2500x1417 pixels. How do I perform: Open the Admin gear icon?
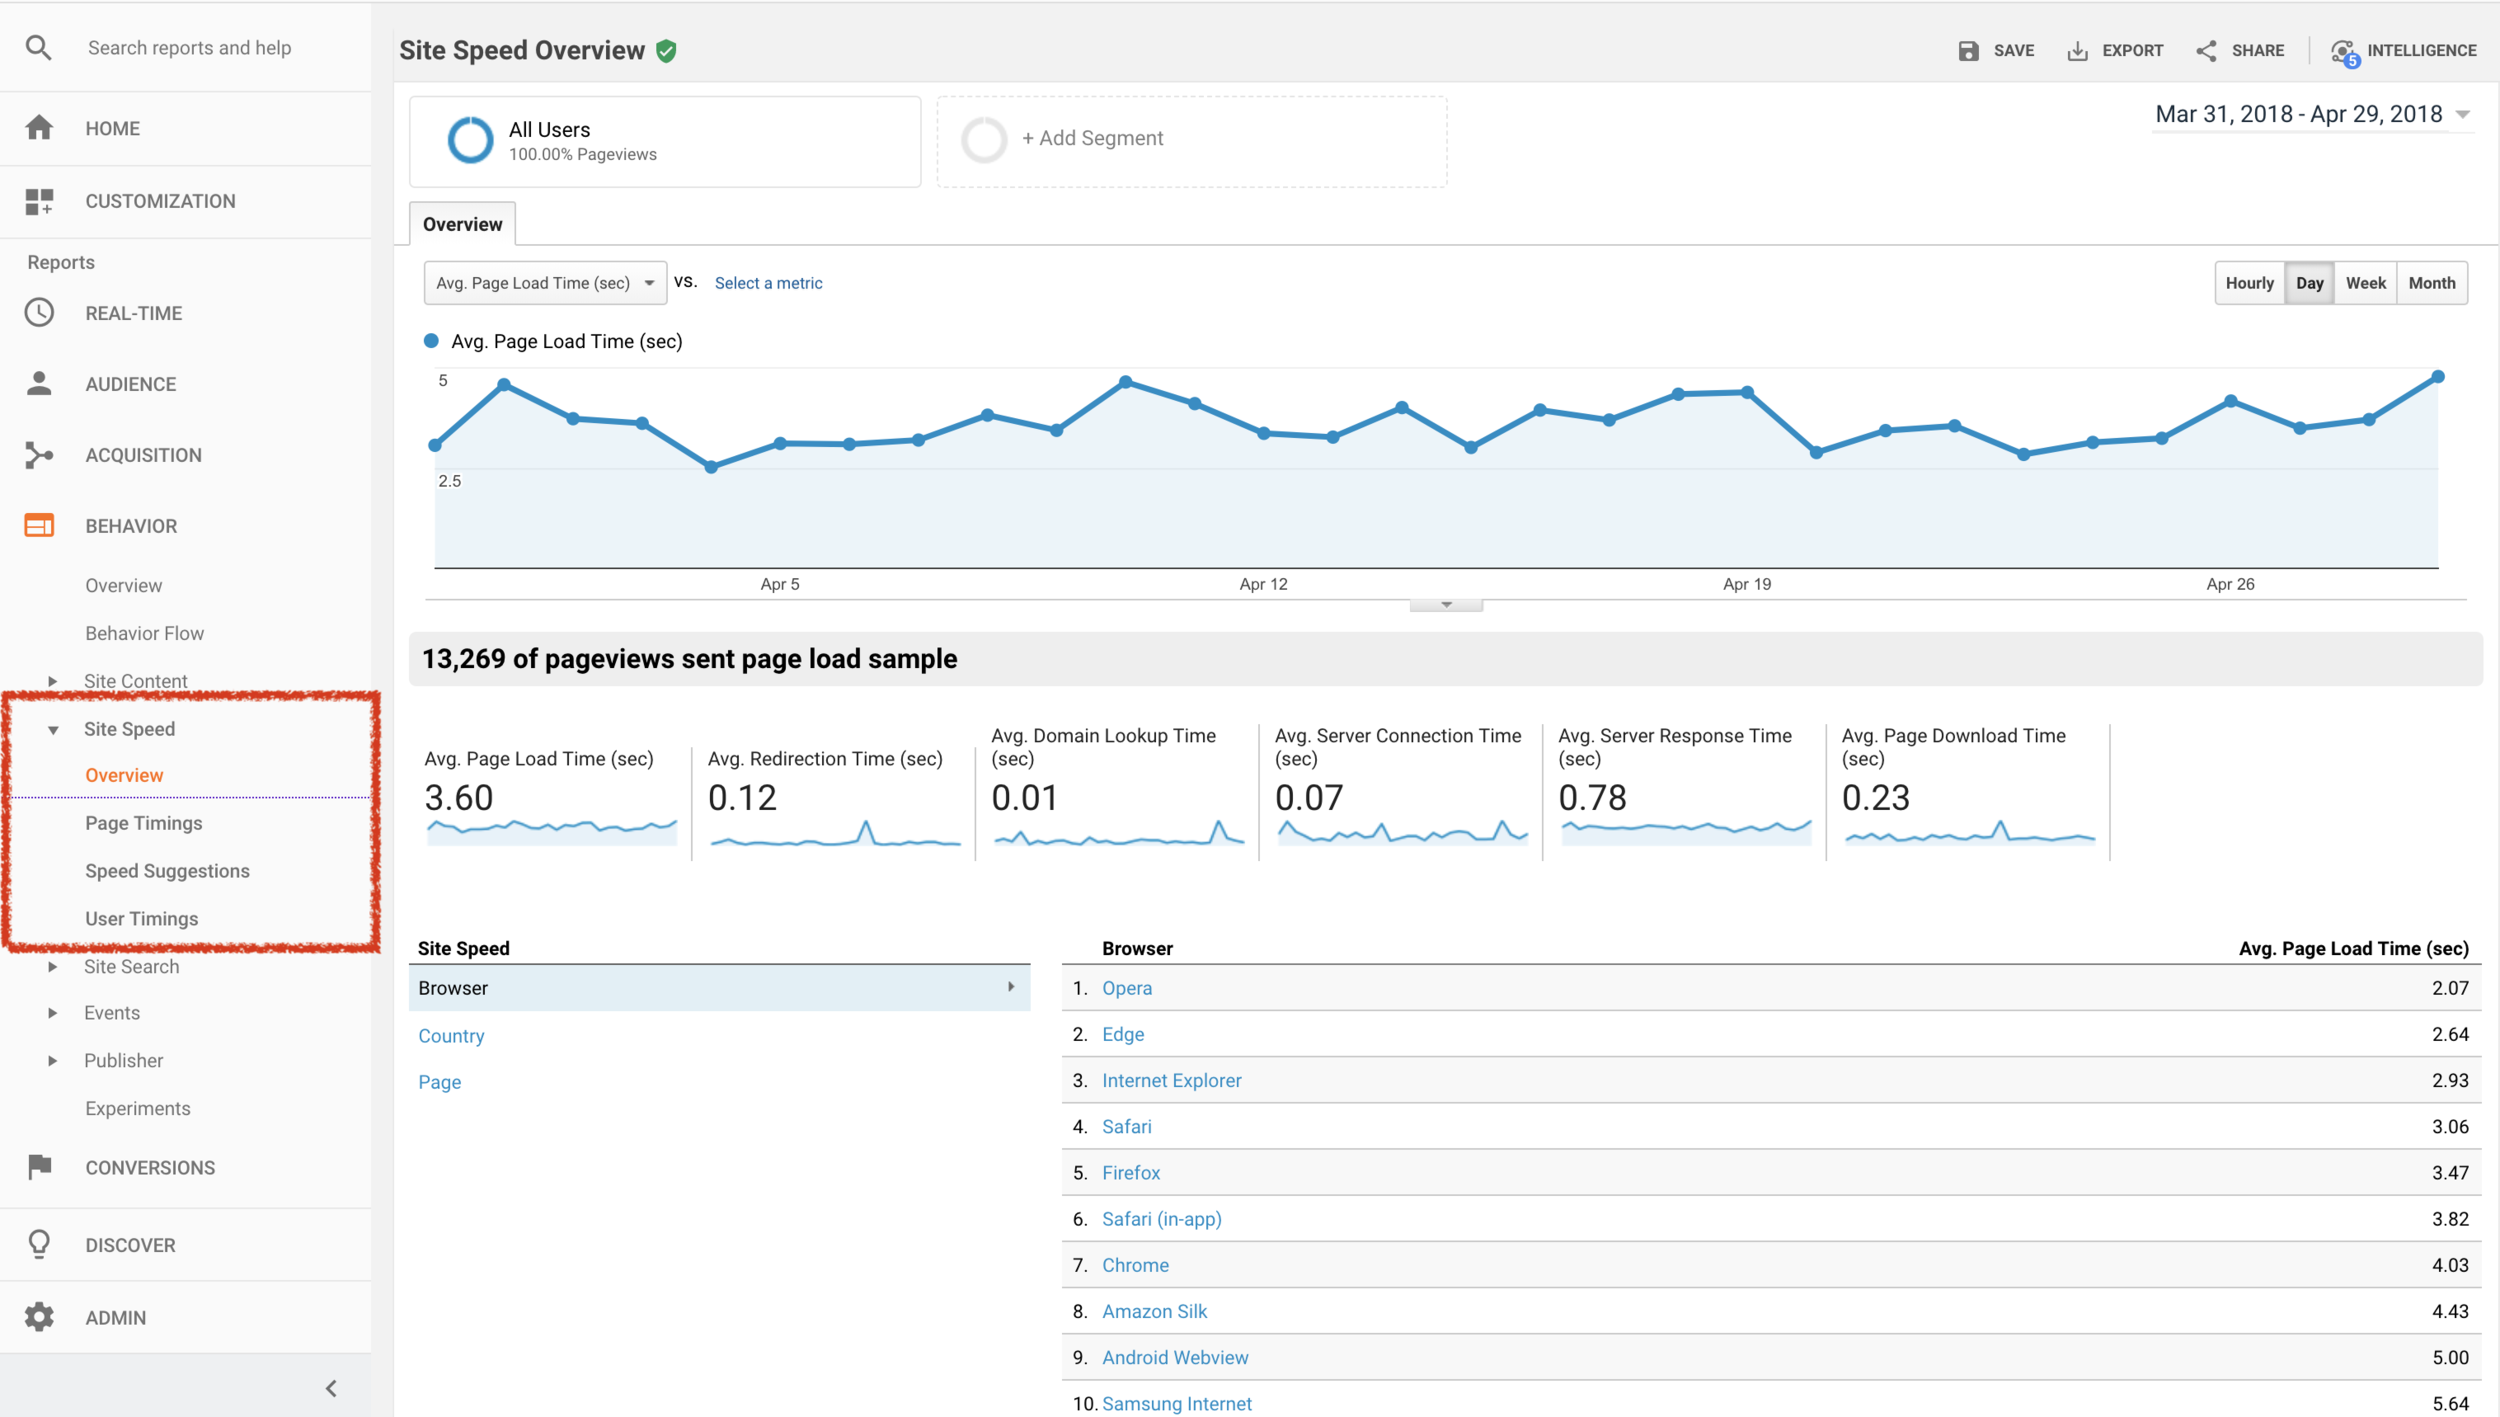tap(39, 1317)
